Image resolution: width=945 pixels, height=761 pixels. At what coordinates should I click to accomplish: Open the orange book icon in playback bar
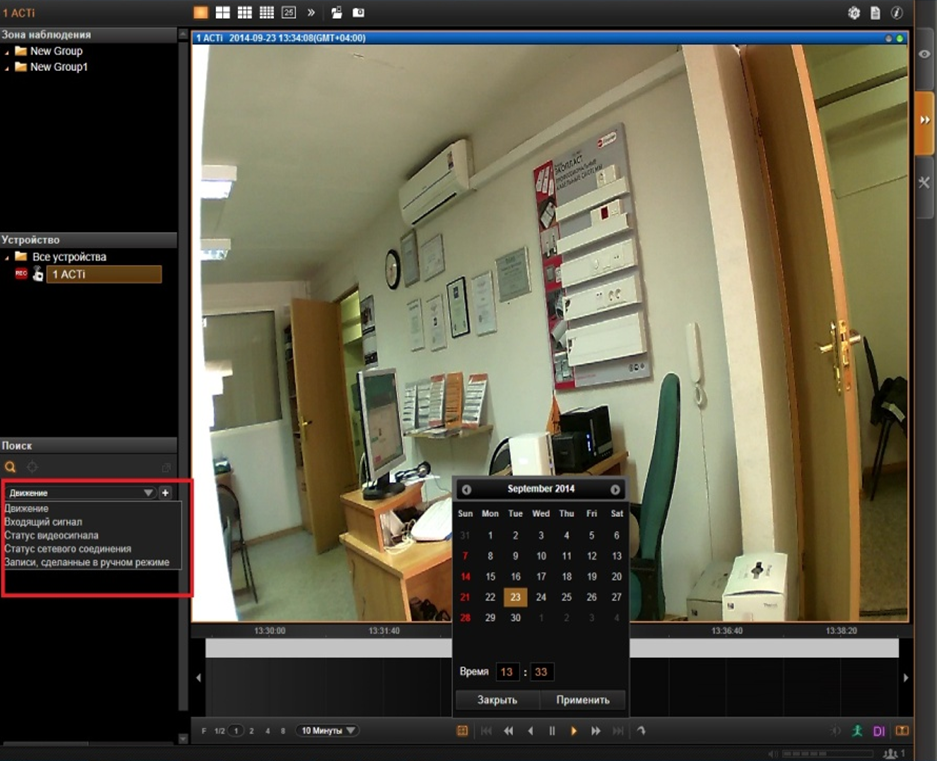point(902,731)
